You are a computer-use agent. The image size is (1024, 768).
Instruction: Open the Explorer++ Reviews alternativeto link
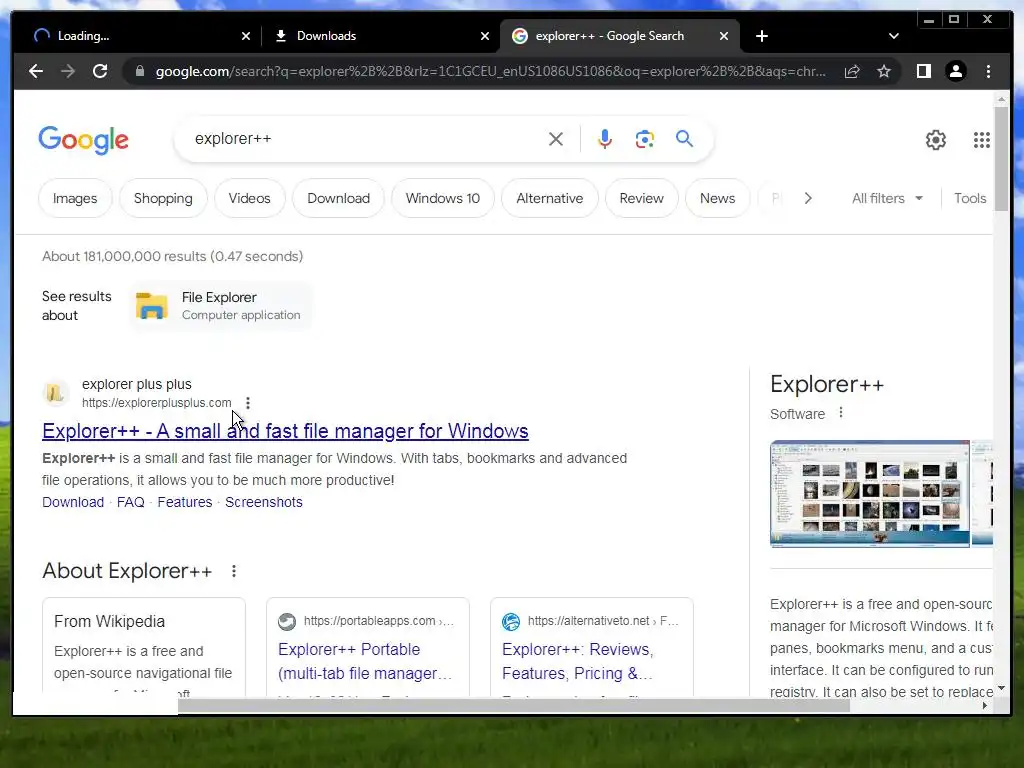pos(578,661)
